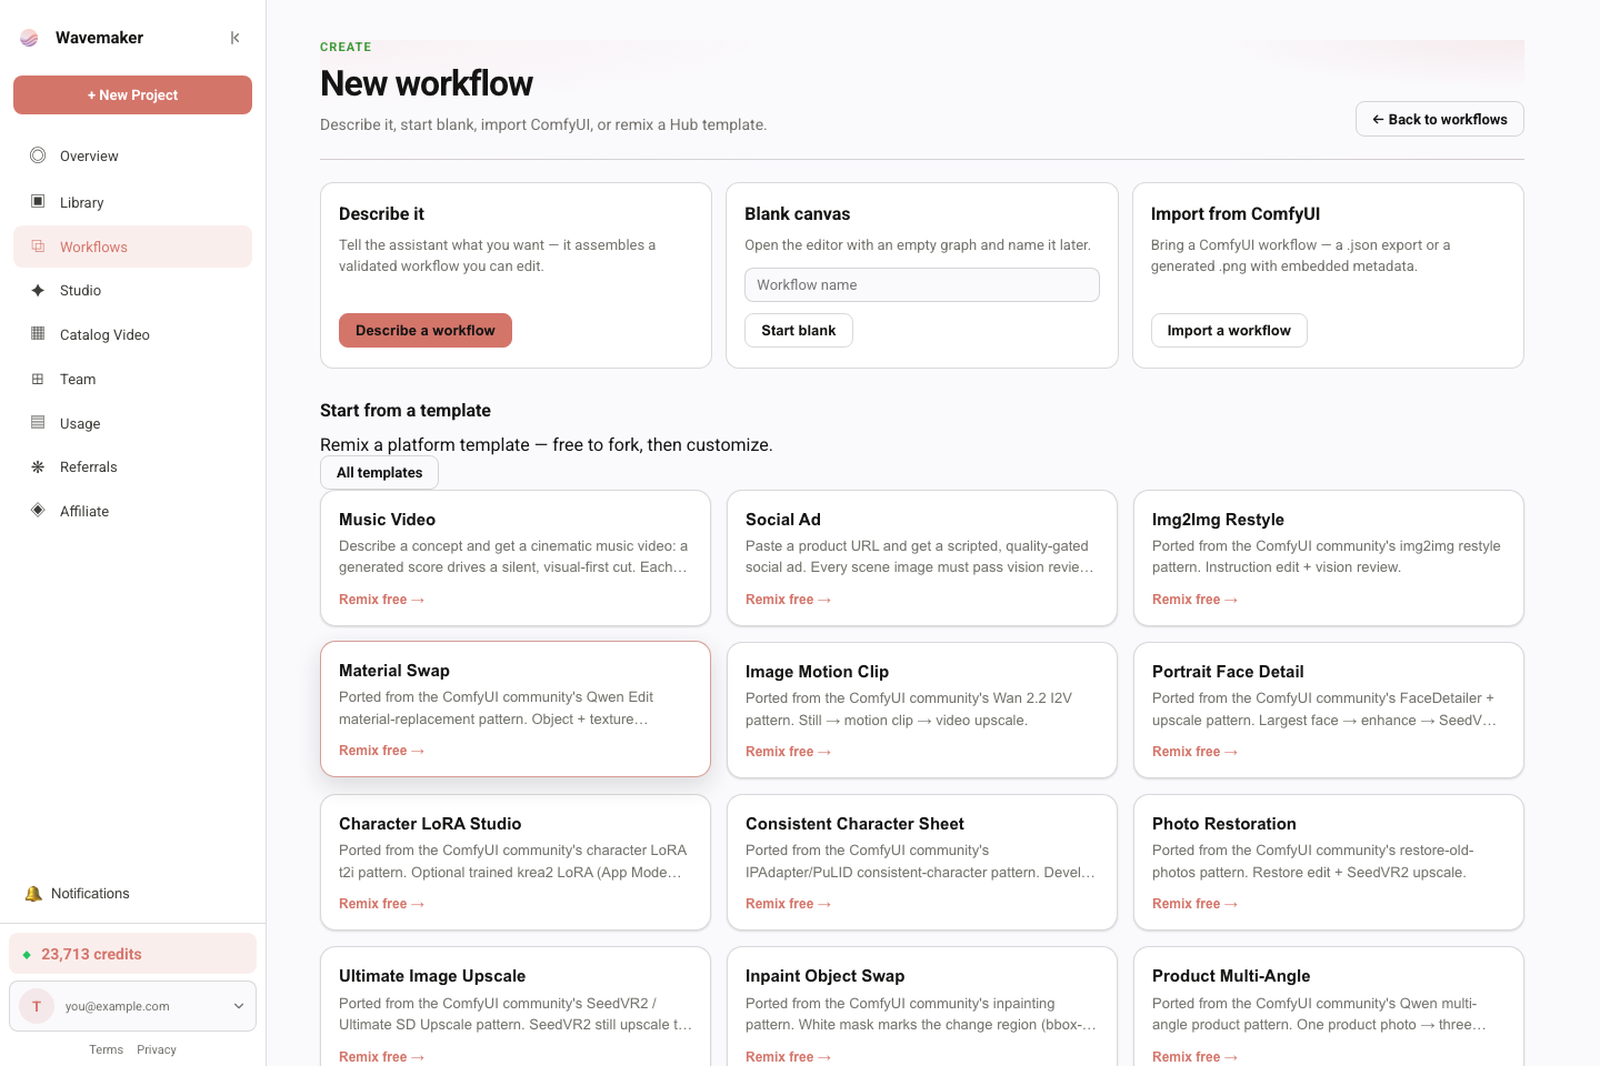Click the Img2Img Restyle card title
The height and width of the screenshot is (1066, 1600).
click(x=1218, y=519)
